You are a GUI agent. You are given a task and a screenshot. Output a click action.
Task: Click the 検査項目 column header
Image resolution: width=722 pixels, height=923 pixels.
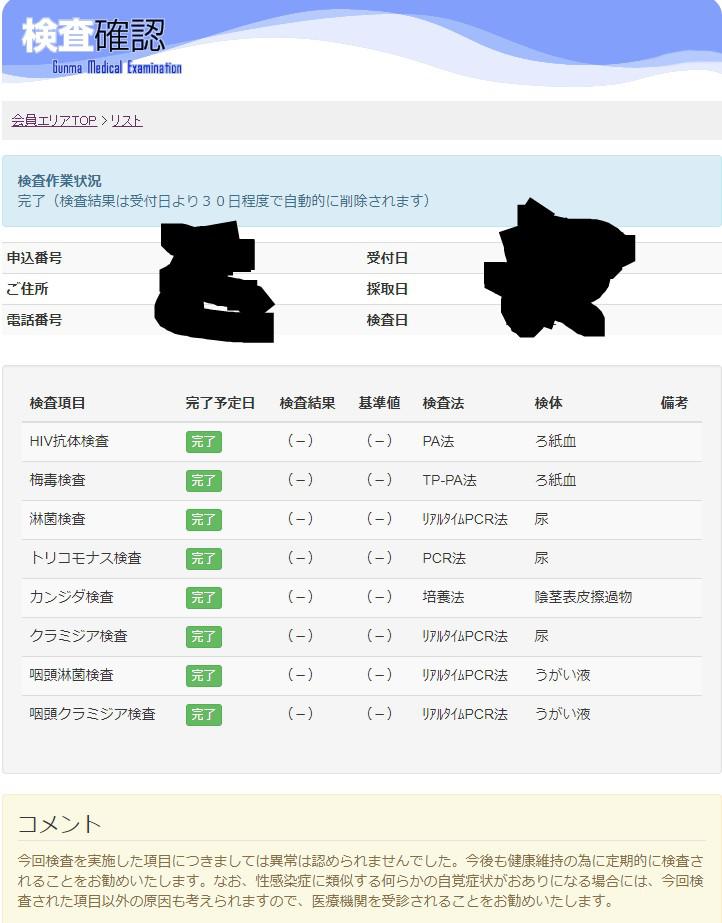(x=57, y=403)
